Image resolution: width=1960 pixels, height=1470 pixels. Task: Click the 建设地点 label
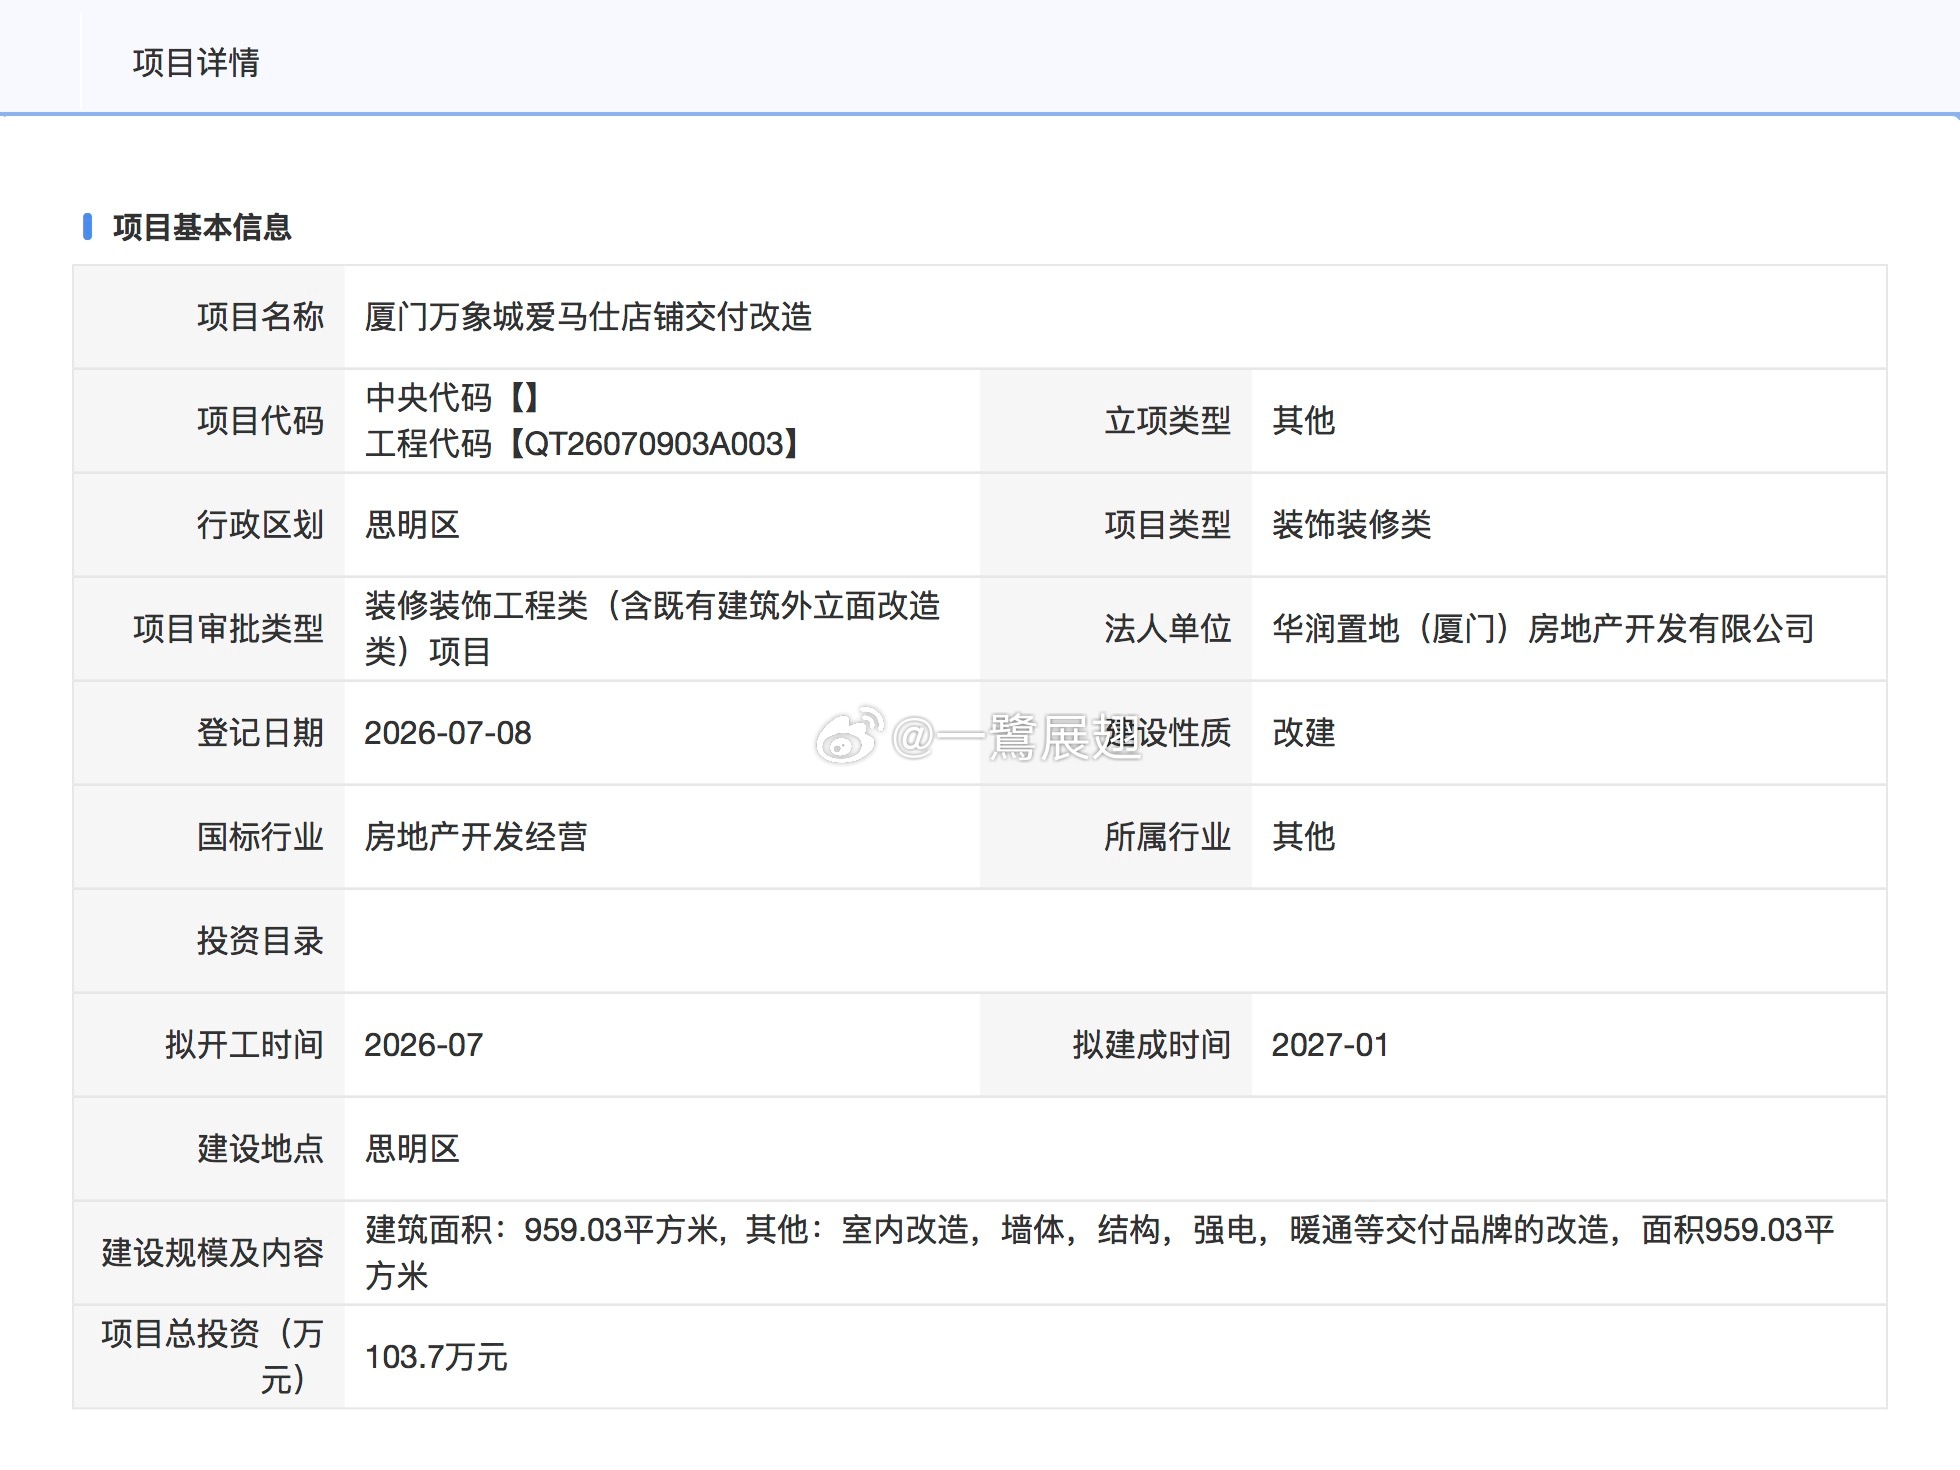260,1149
